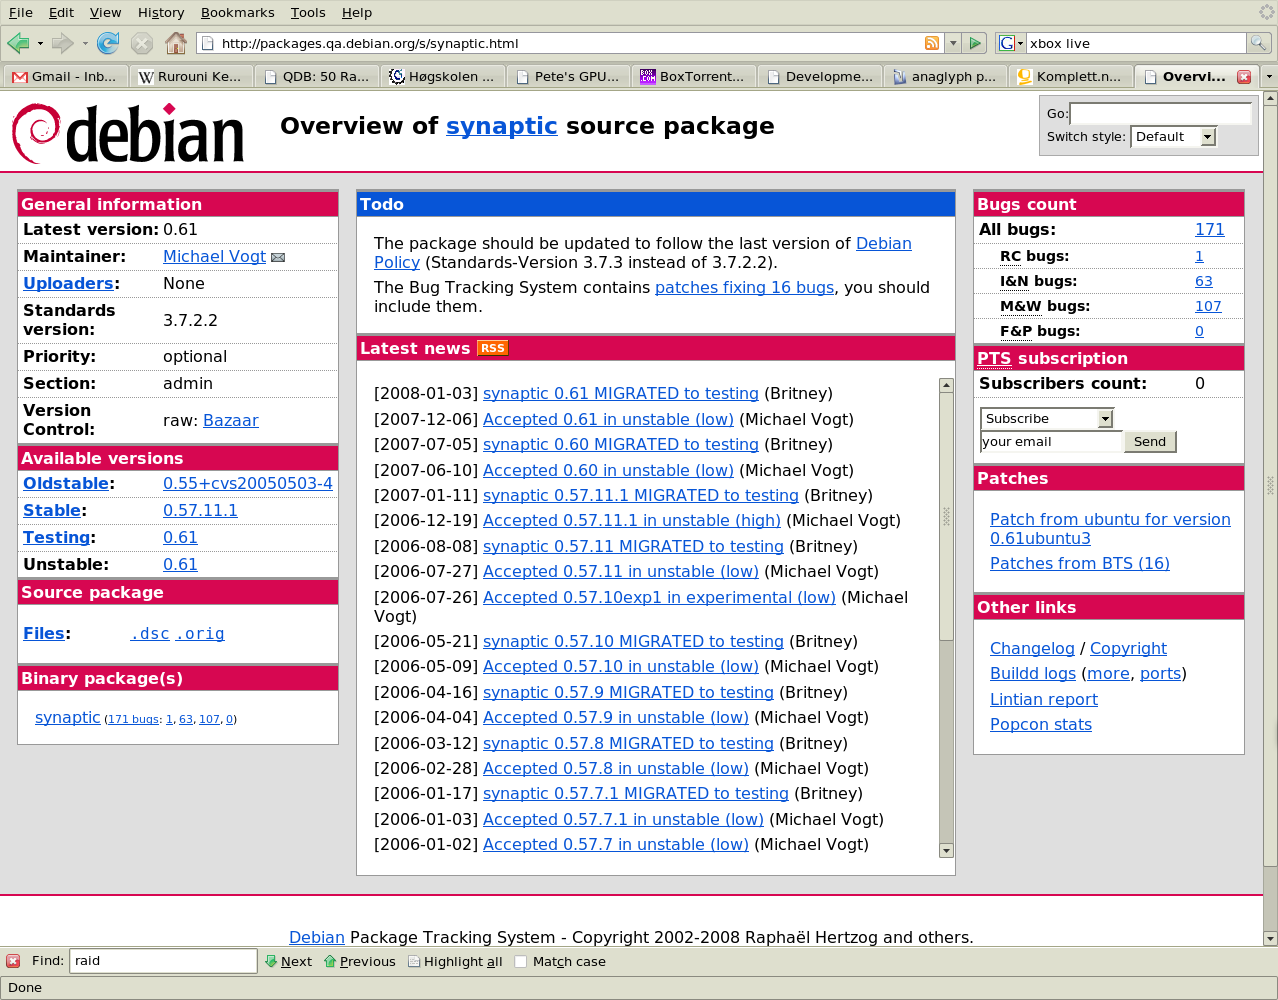Click the synaptic link in the page title
The width and height of the screenshot is (1278, 1000).
[x=501, y=126]
